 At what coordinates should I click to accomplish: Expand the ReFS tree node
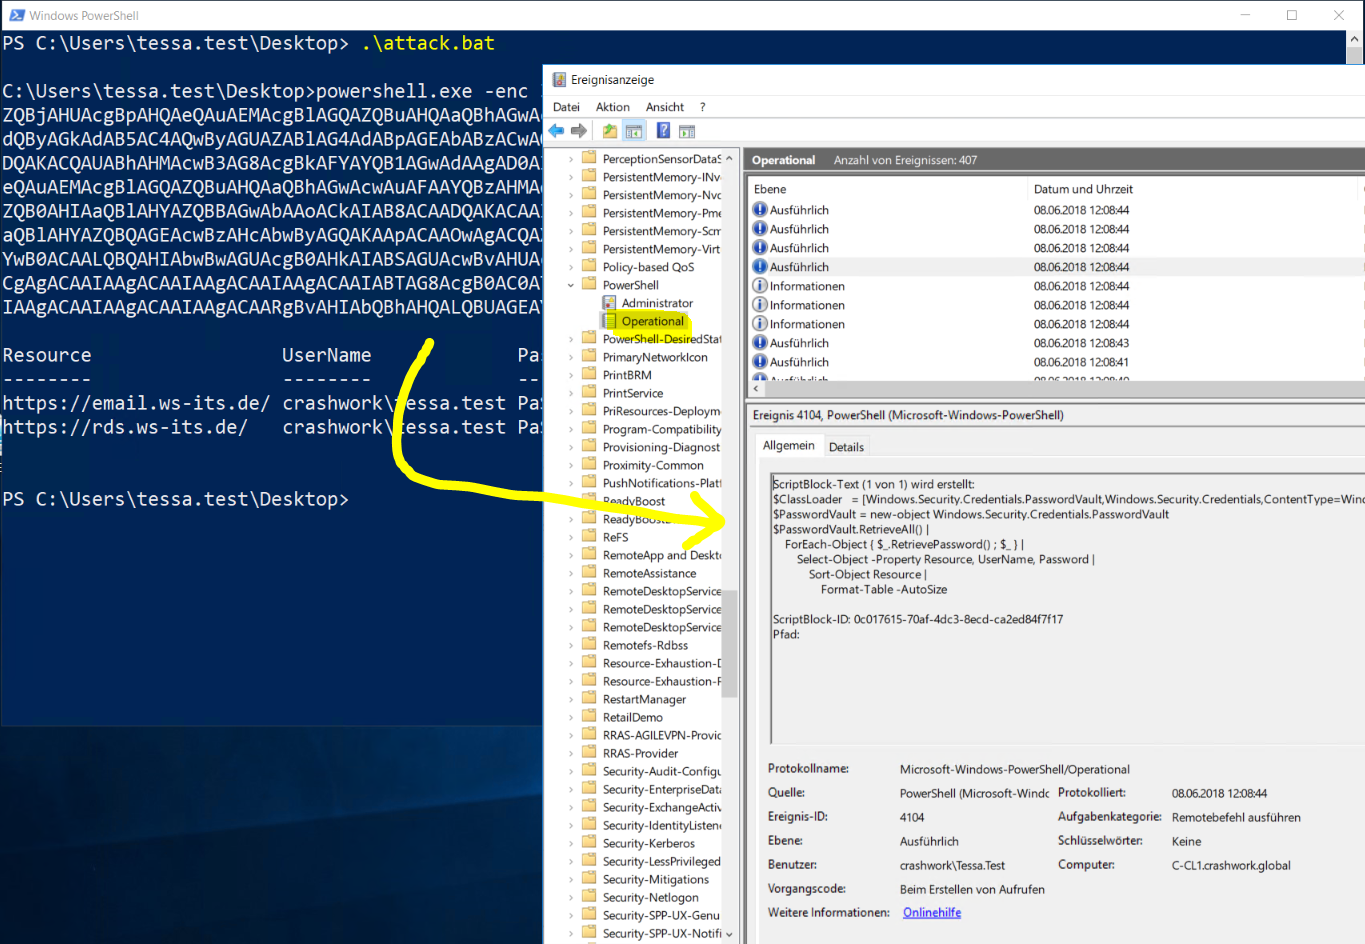[571, 537]
